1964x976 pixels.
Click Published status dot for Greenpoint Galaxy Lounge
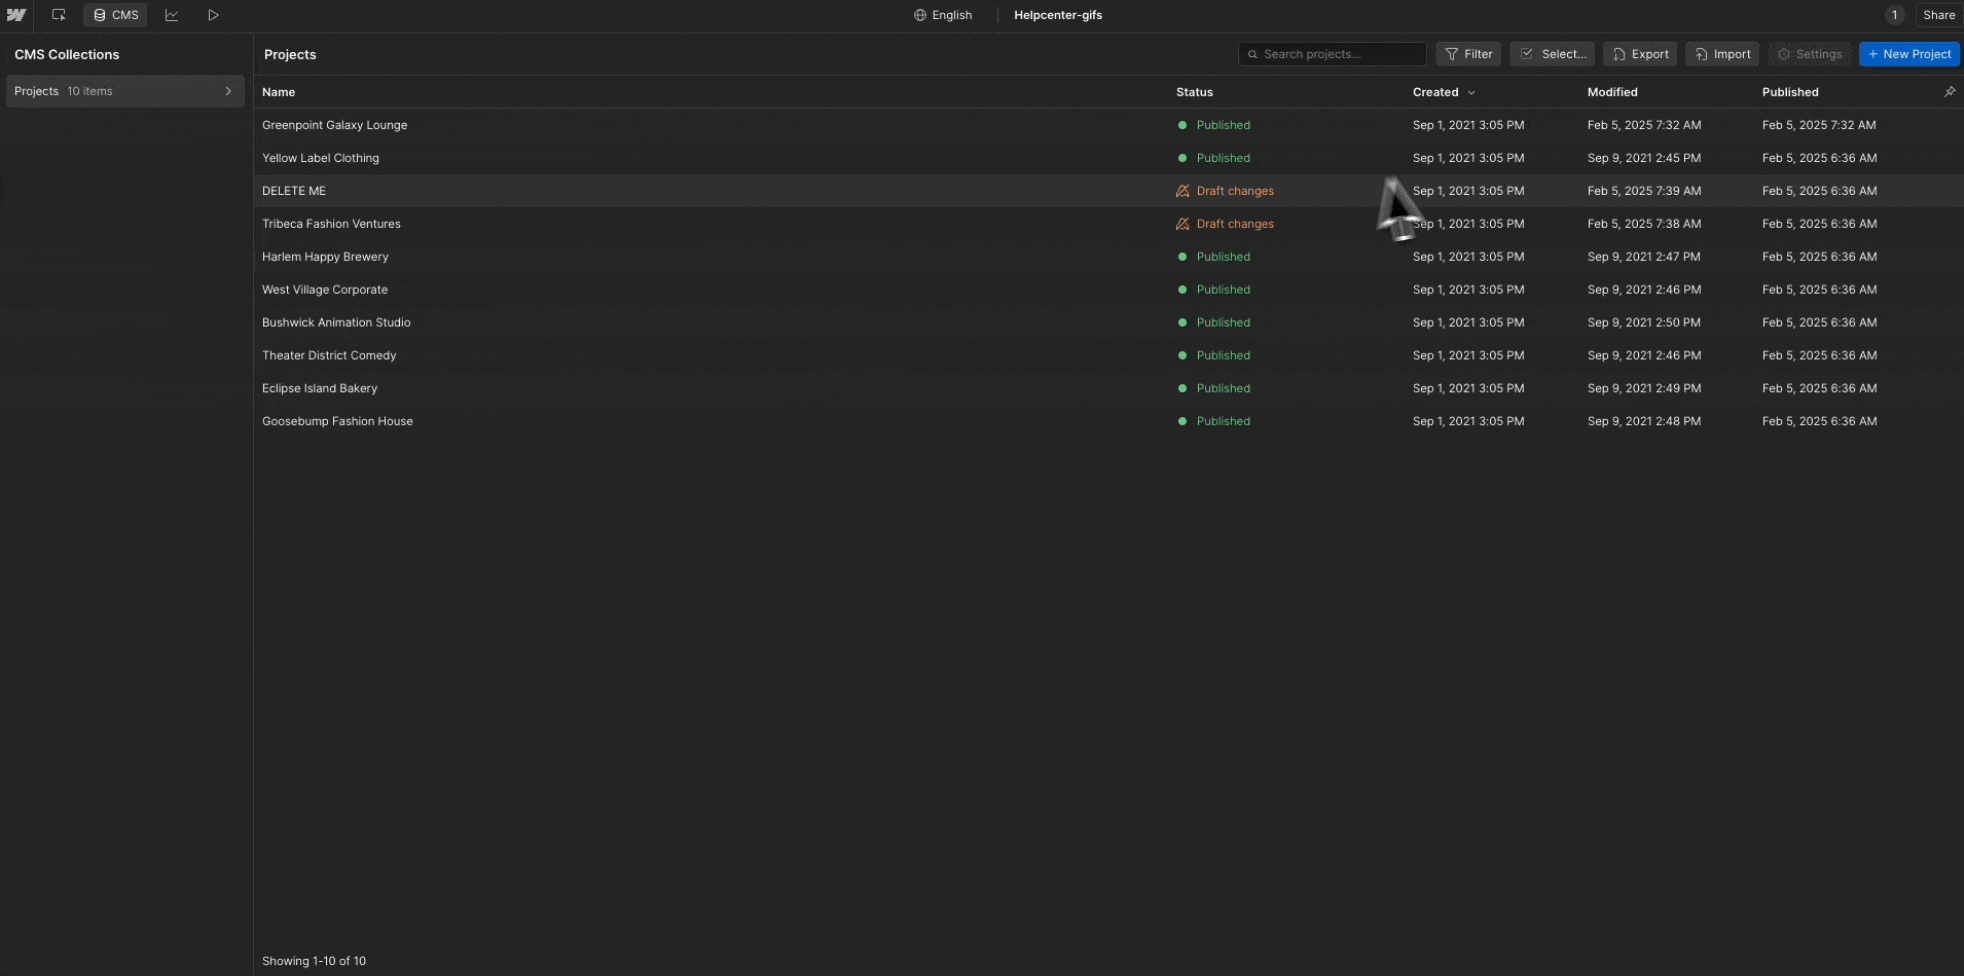pyautogui.click(x=1182, y=125)
